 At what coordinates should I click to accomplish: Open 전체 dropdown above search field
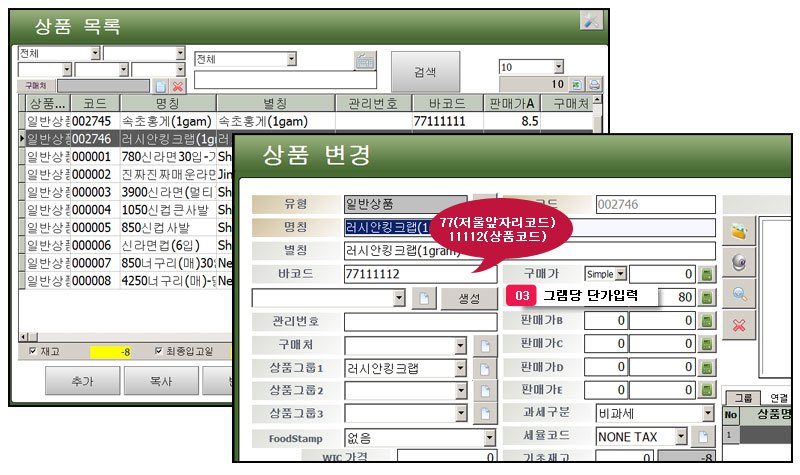pos(291,59)
